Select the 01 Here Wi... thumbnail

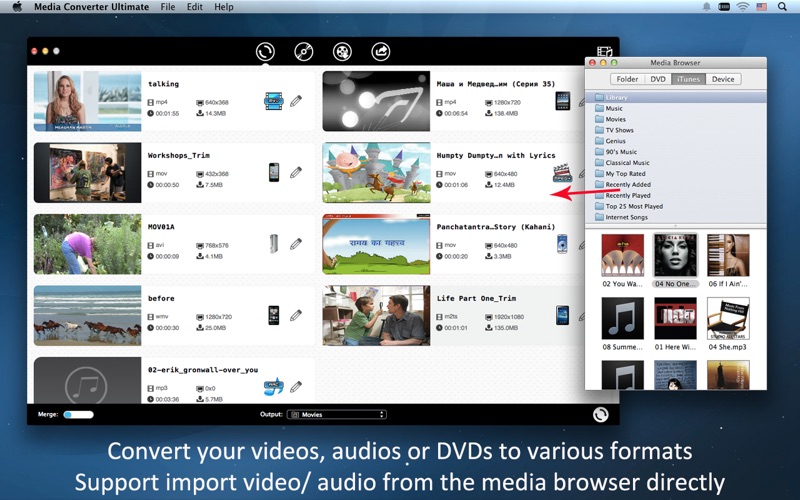pyautogui.click(x=676, y=318)
